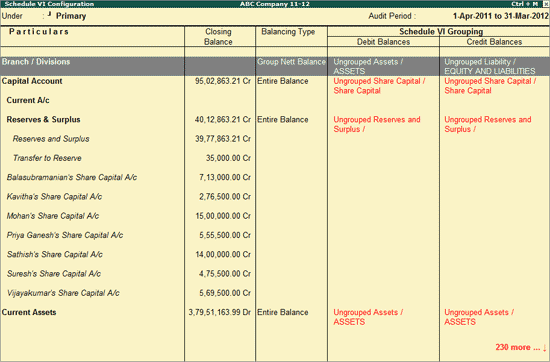Click closing balance 39,77,863.21 Cr
This screenshot has width=550, height=362.
tap(223, 139)
